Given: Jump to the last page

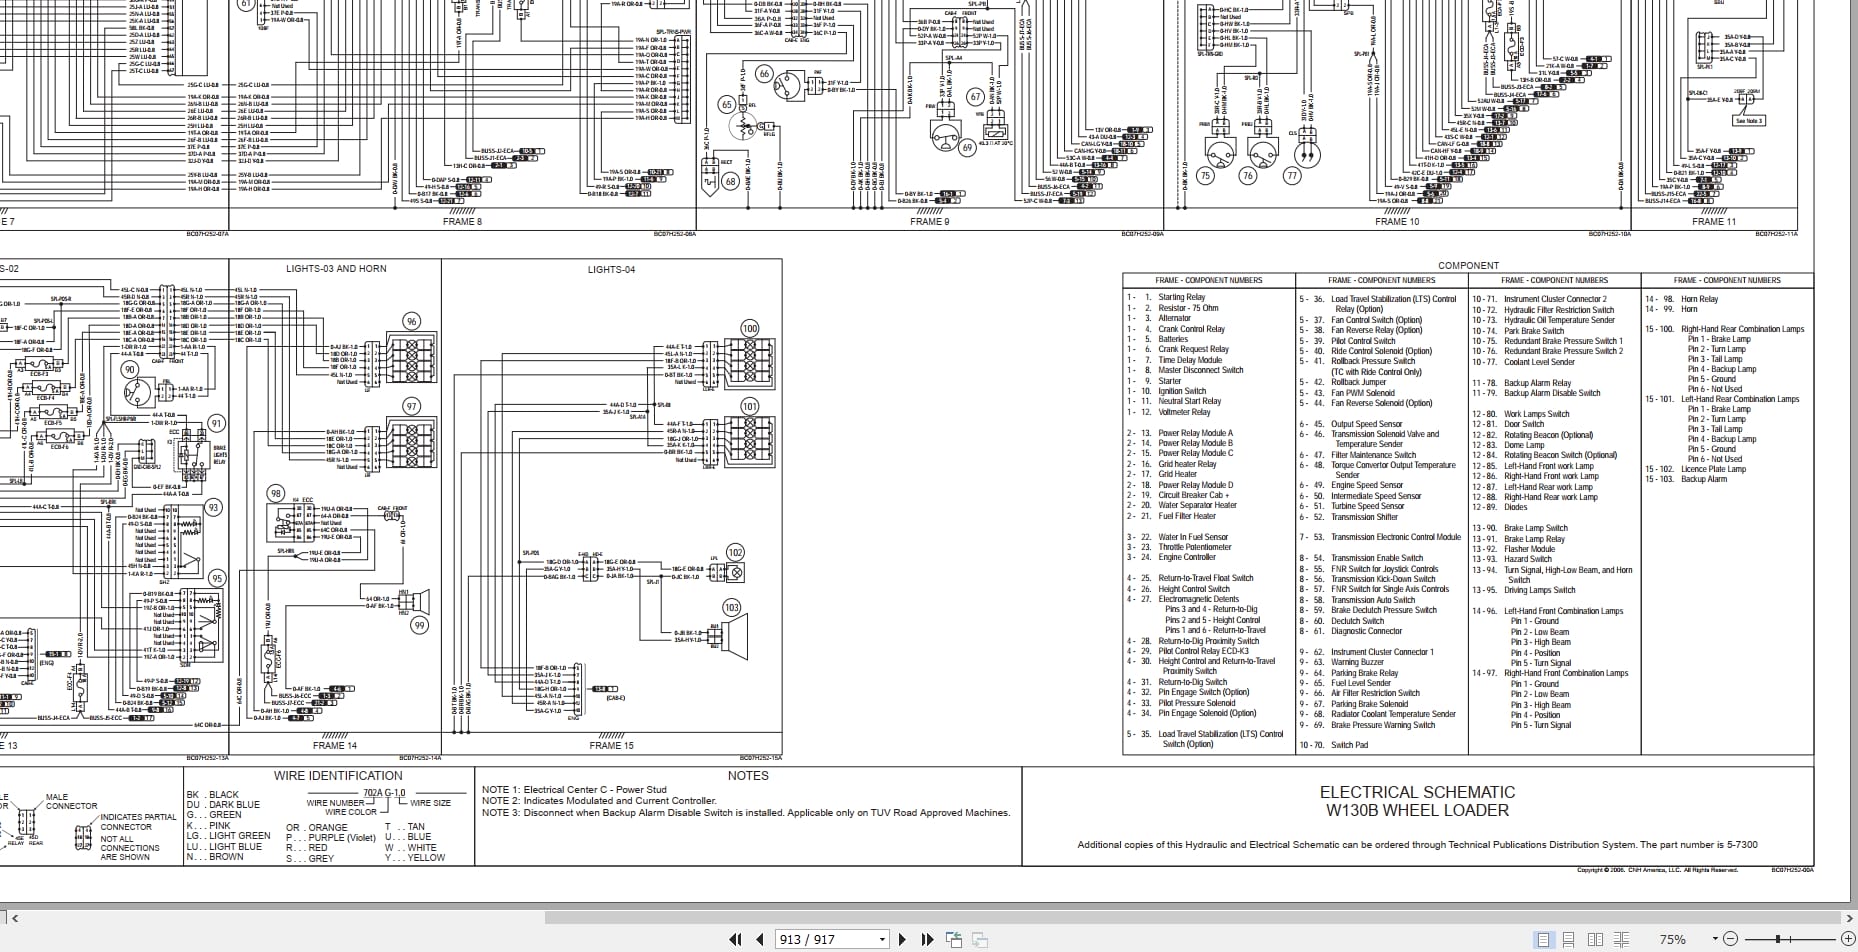Looking at the screenshot, I should click(927, 939).
